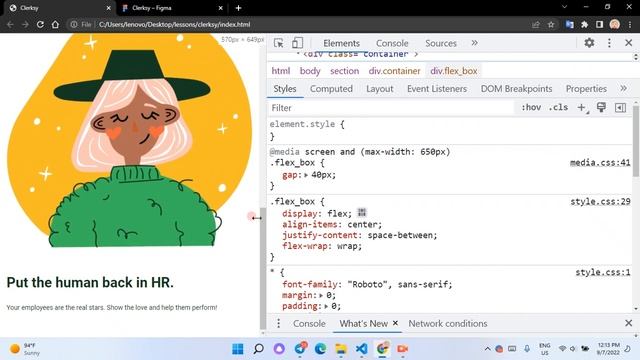Switch to Clerksy – Figma browser tab
This screenshot has width=640, height=360.
tap(172, 8)
